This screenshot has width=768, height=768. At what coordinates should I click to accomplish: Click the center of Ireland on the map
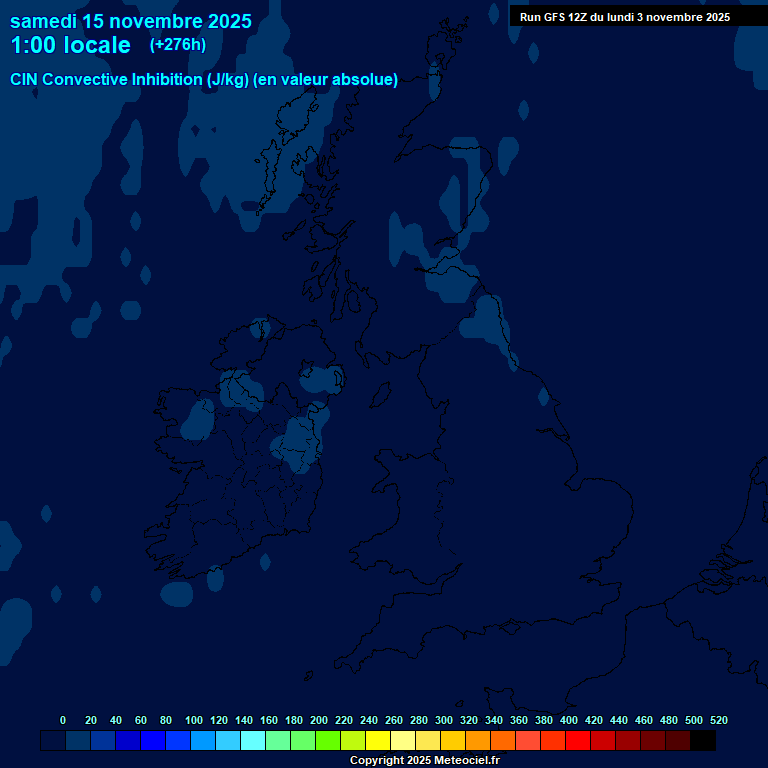coord(235,460)
